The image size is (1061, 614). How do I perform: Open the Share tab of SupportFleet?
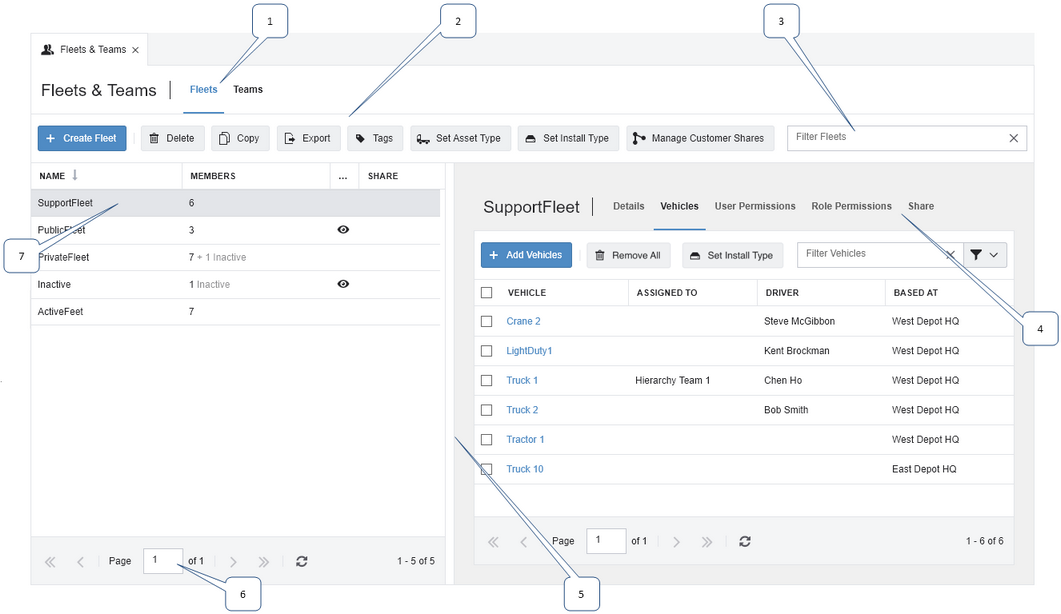(921, 206)
